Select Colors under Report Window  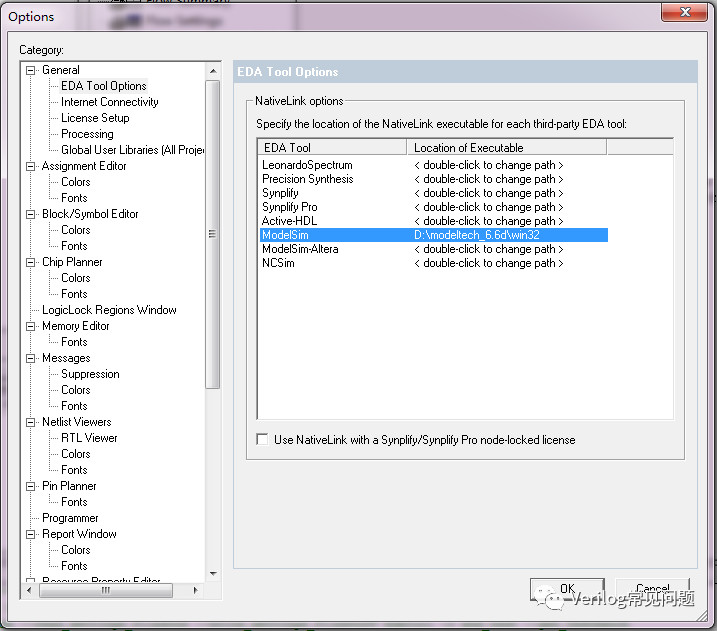point(76,550)
